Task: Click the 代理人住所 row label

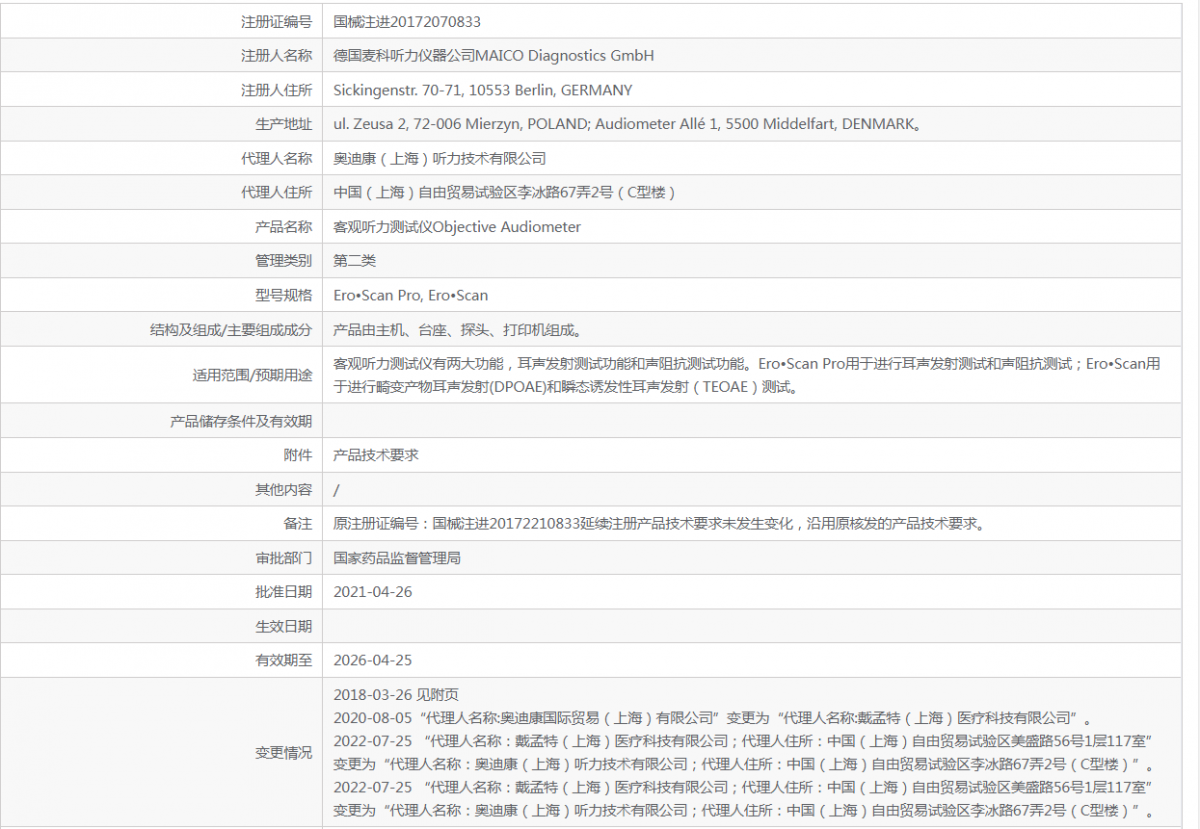Action: click(x=276, y=192)
